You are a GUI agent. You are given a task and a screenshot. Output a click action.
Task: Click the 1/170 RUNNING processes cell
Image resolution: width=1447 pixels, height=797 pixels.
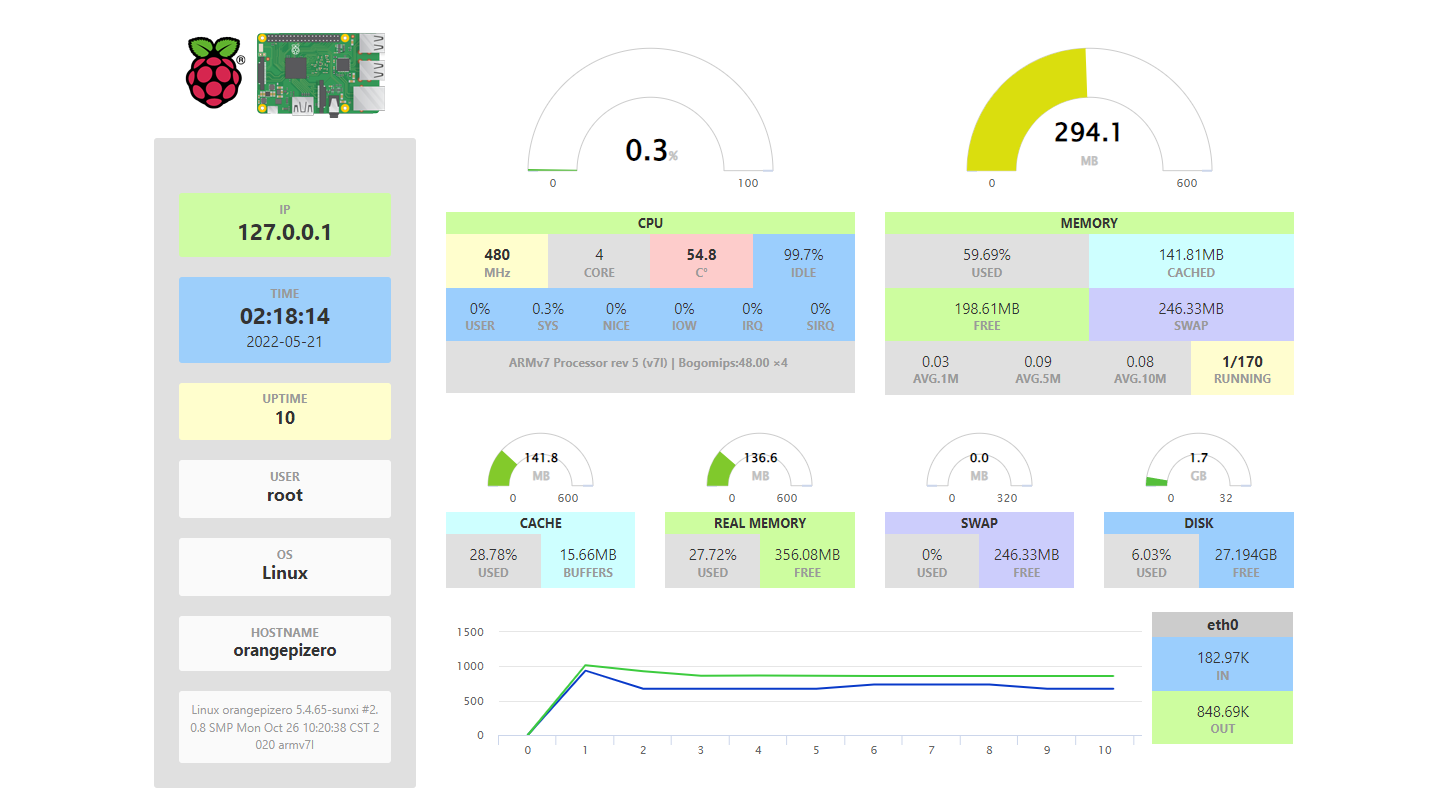pos(1242,368)
